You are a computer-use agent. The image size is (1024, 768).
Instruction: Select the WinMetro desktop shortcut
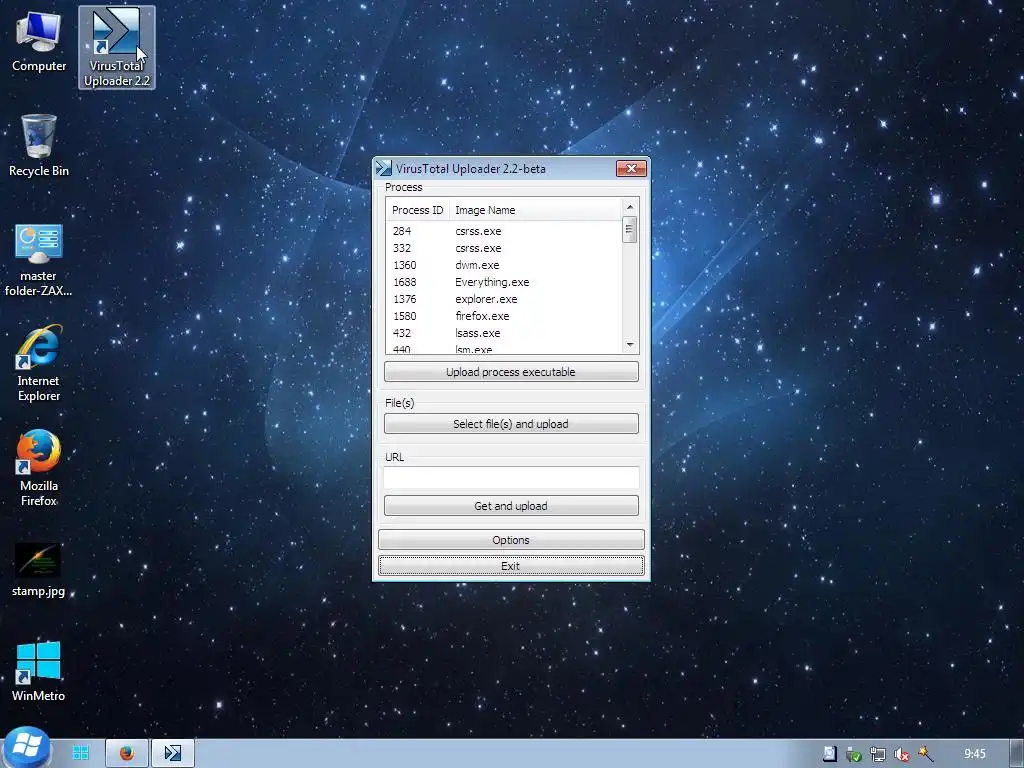pos(39,671)
